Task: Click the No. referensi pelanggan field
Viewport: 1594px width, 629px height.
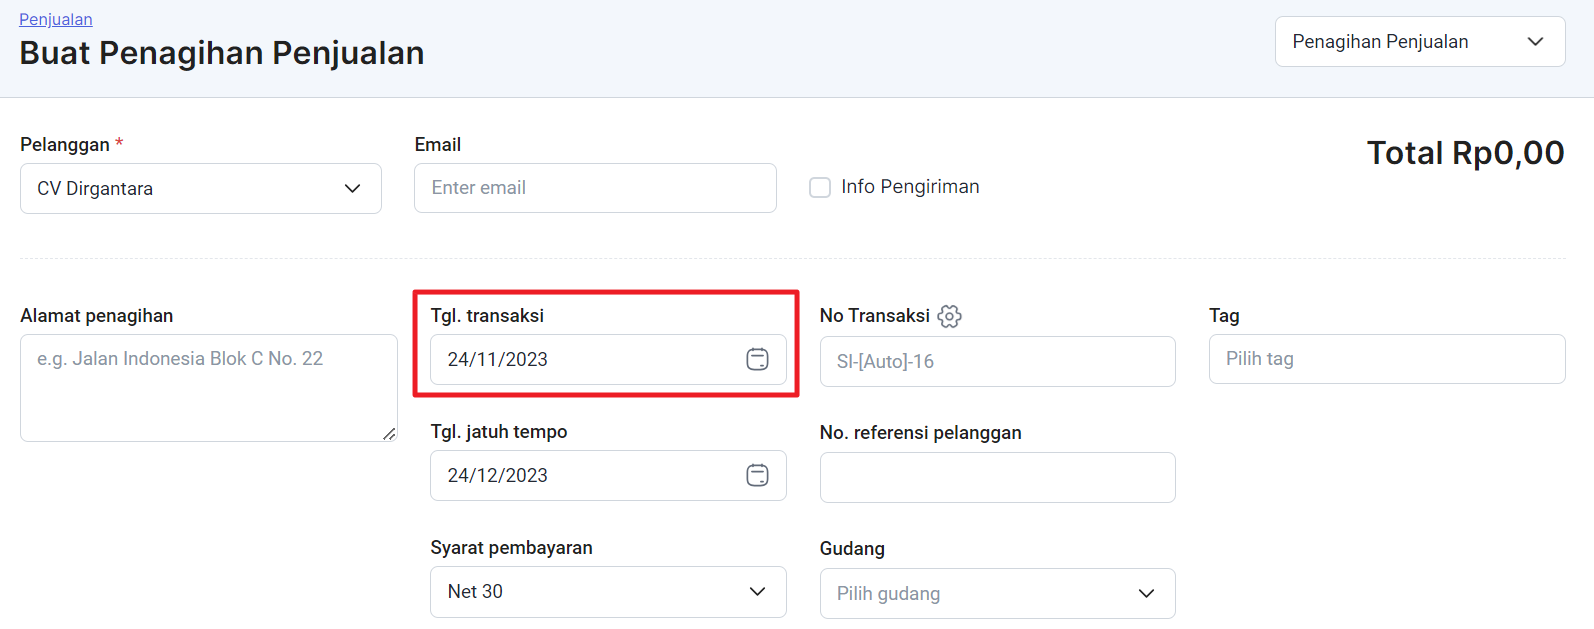Action: coord(997,477)
